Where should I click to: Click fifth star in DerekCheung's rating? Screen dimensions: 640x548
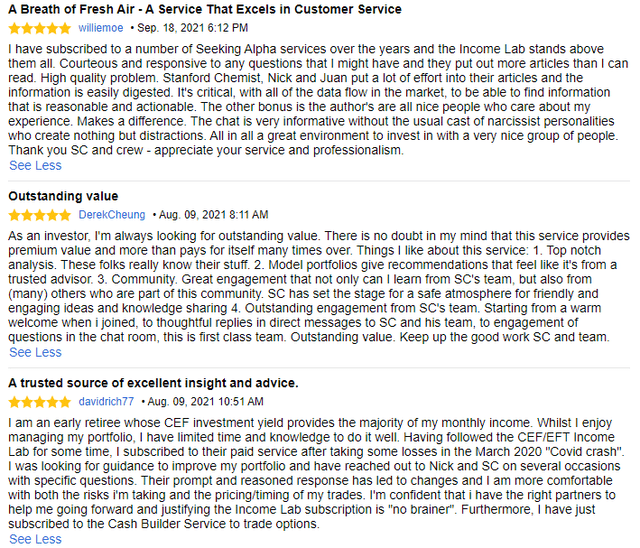(64, 215)
